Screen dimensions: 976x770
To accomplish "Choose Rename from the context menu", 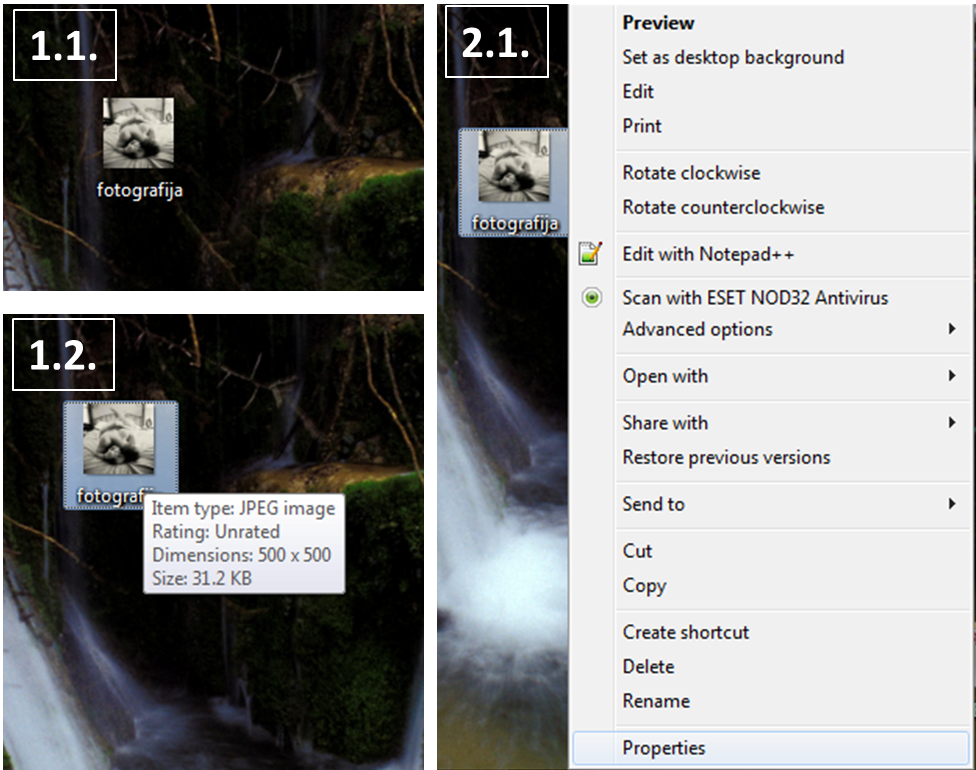I will (x=656, y=702).
